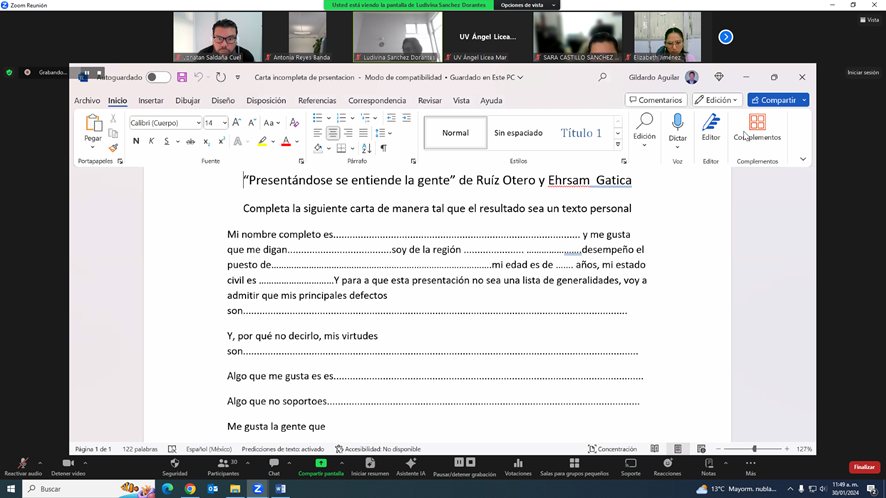Click the Pegar paste icon
Screen dimensions: 886x498
point(93,123)
